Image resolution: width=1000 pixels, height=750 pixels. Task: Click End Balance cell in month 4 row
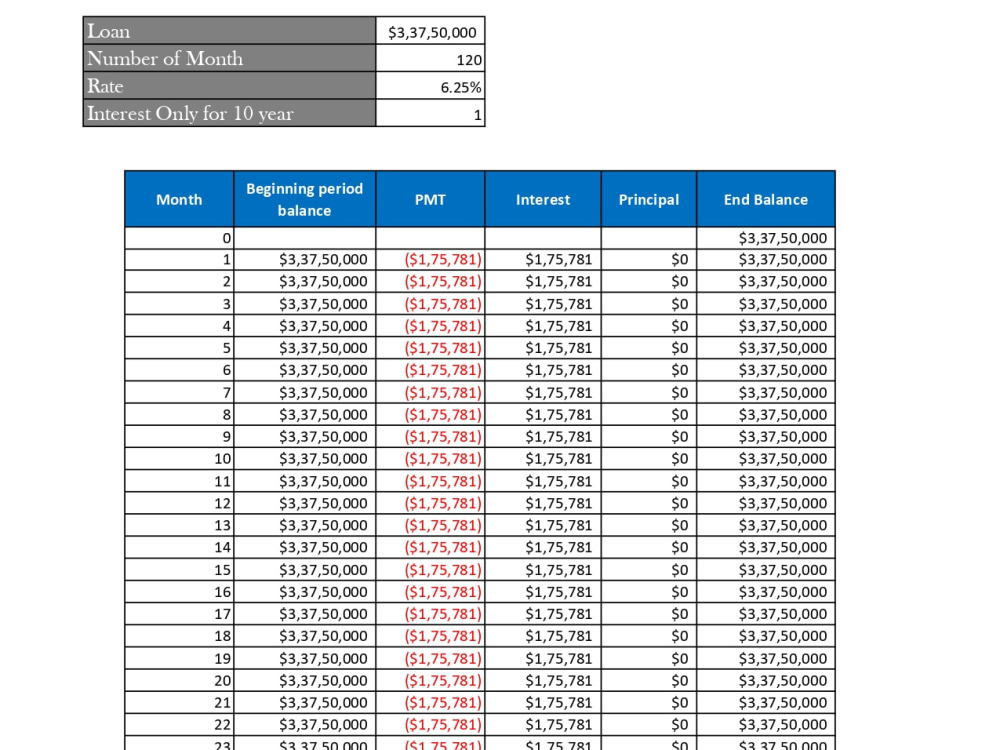[x=766, y=326]
